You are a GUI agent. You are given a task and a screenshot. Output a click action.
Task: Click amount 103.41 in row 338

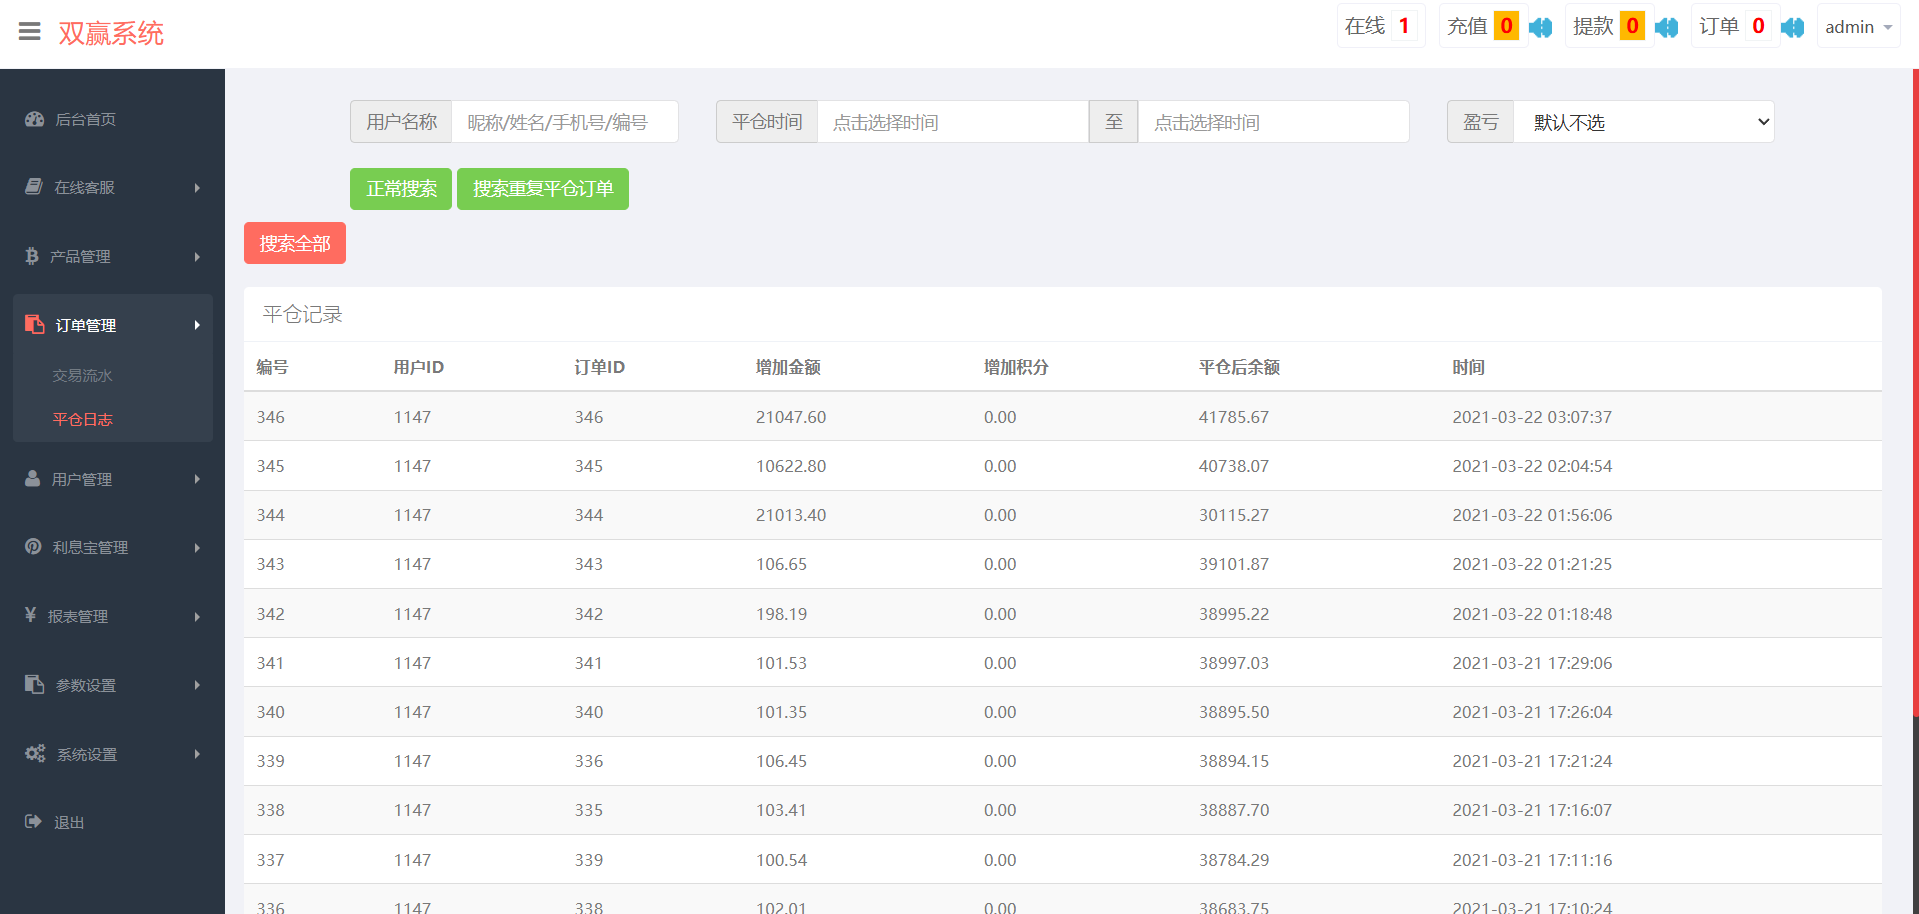pos(781,810)
